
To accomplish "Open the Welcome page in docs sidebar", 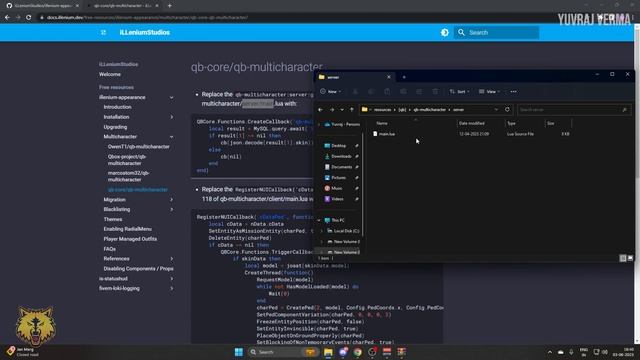I will 110,74.
